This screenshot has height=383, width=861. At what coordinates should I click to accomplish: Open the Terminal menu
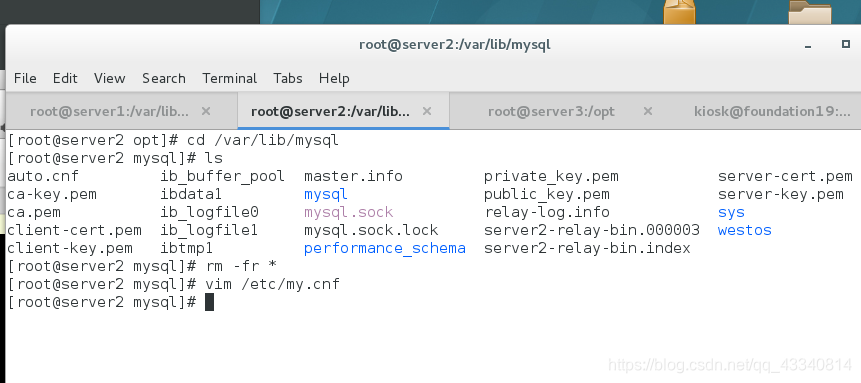(x=230, y=79)
